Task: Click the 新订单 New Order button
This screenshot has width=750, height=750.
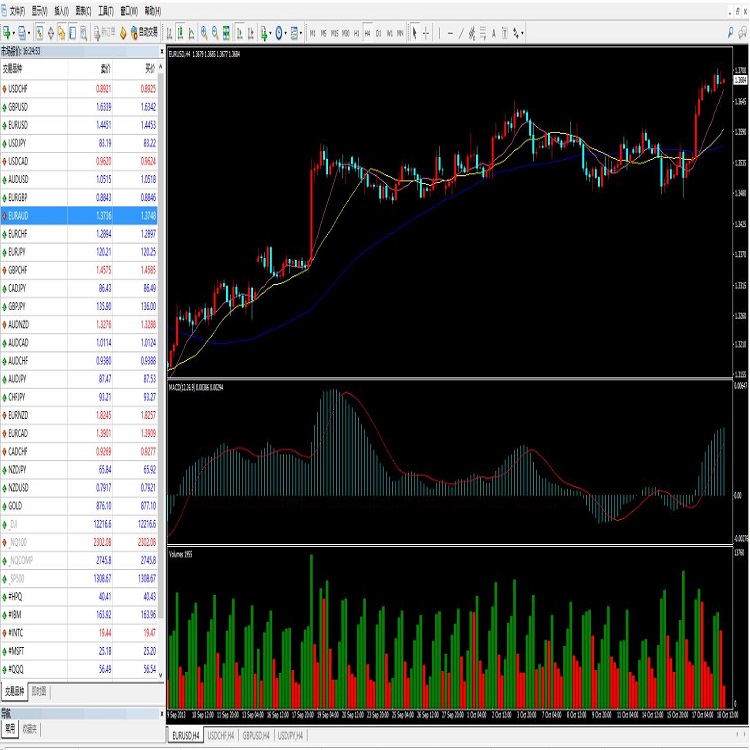Action: tap(104, 33)
